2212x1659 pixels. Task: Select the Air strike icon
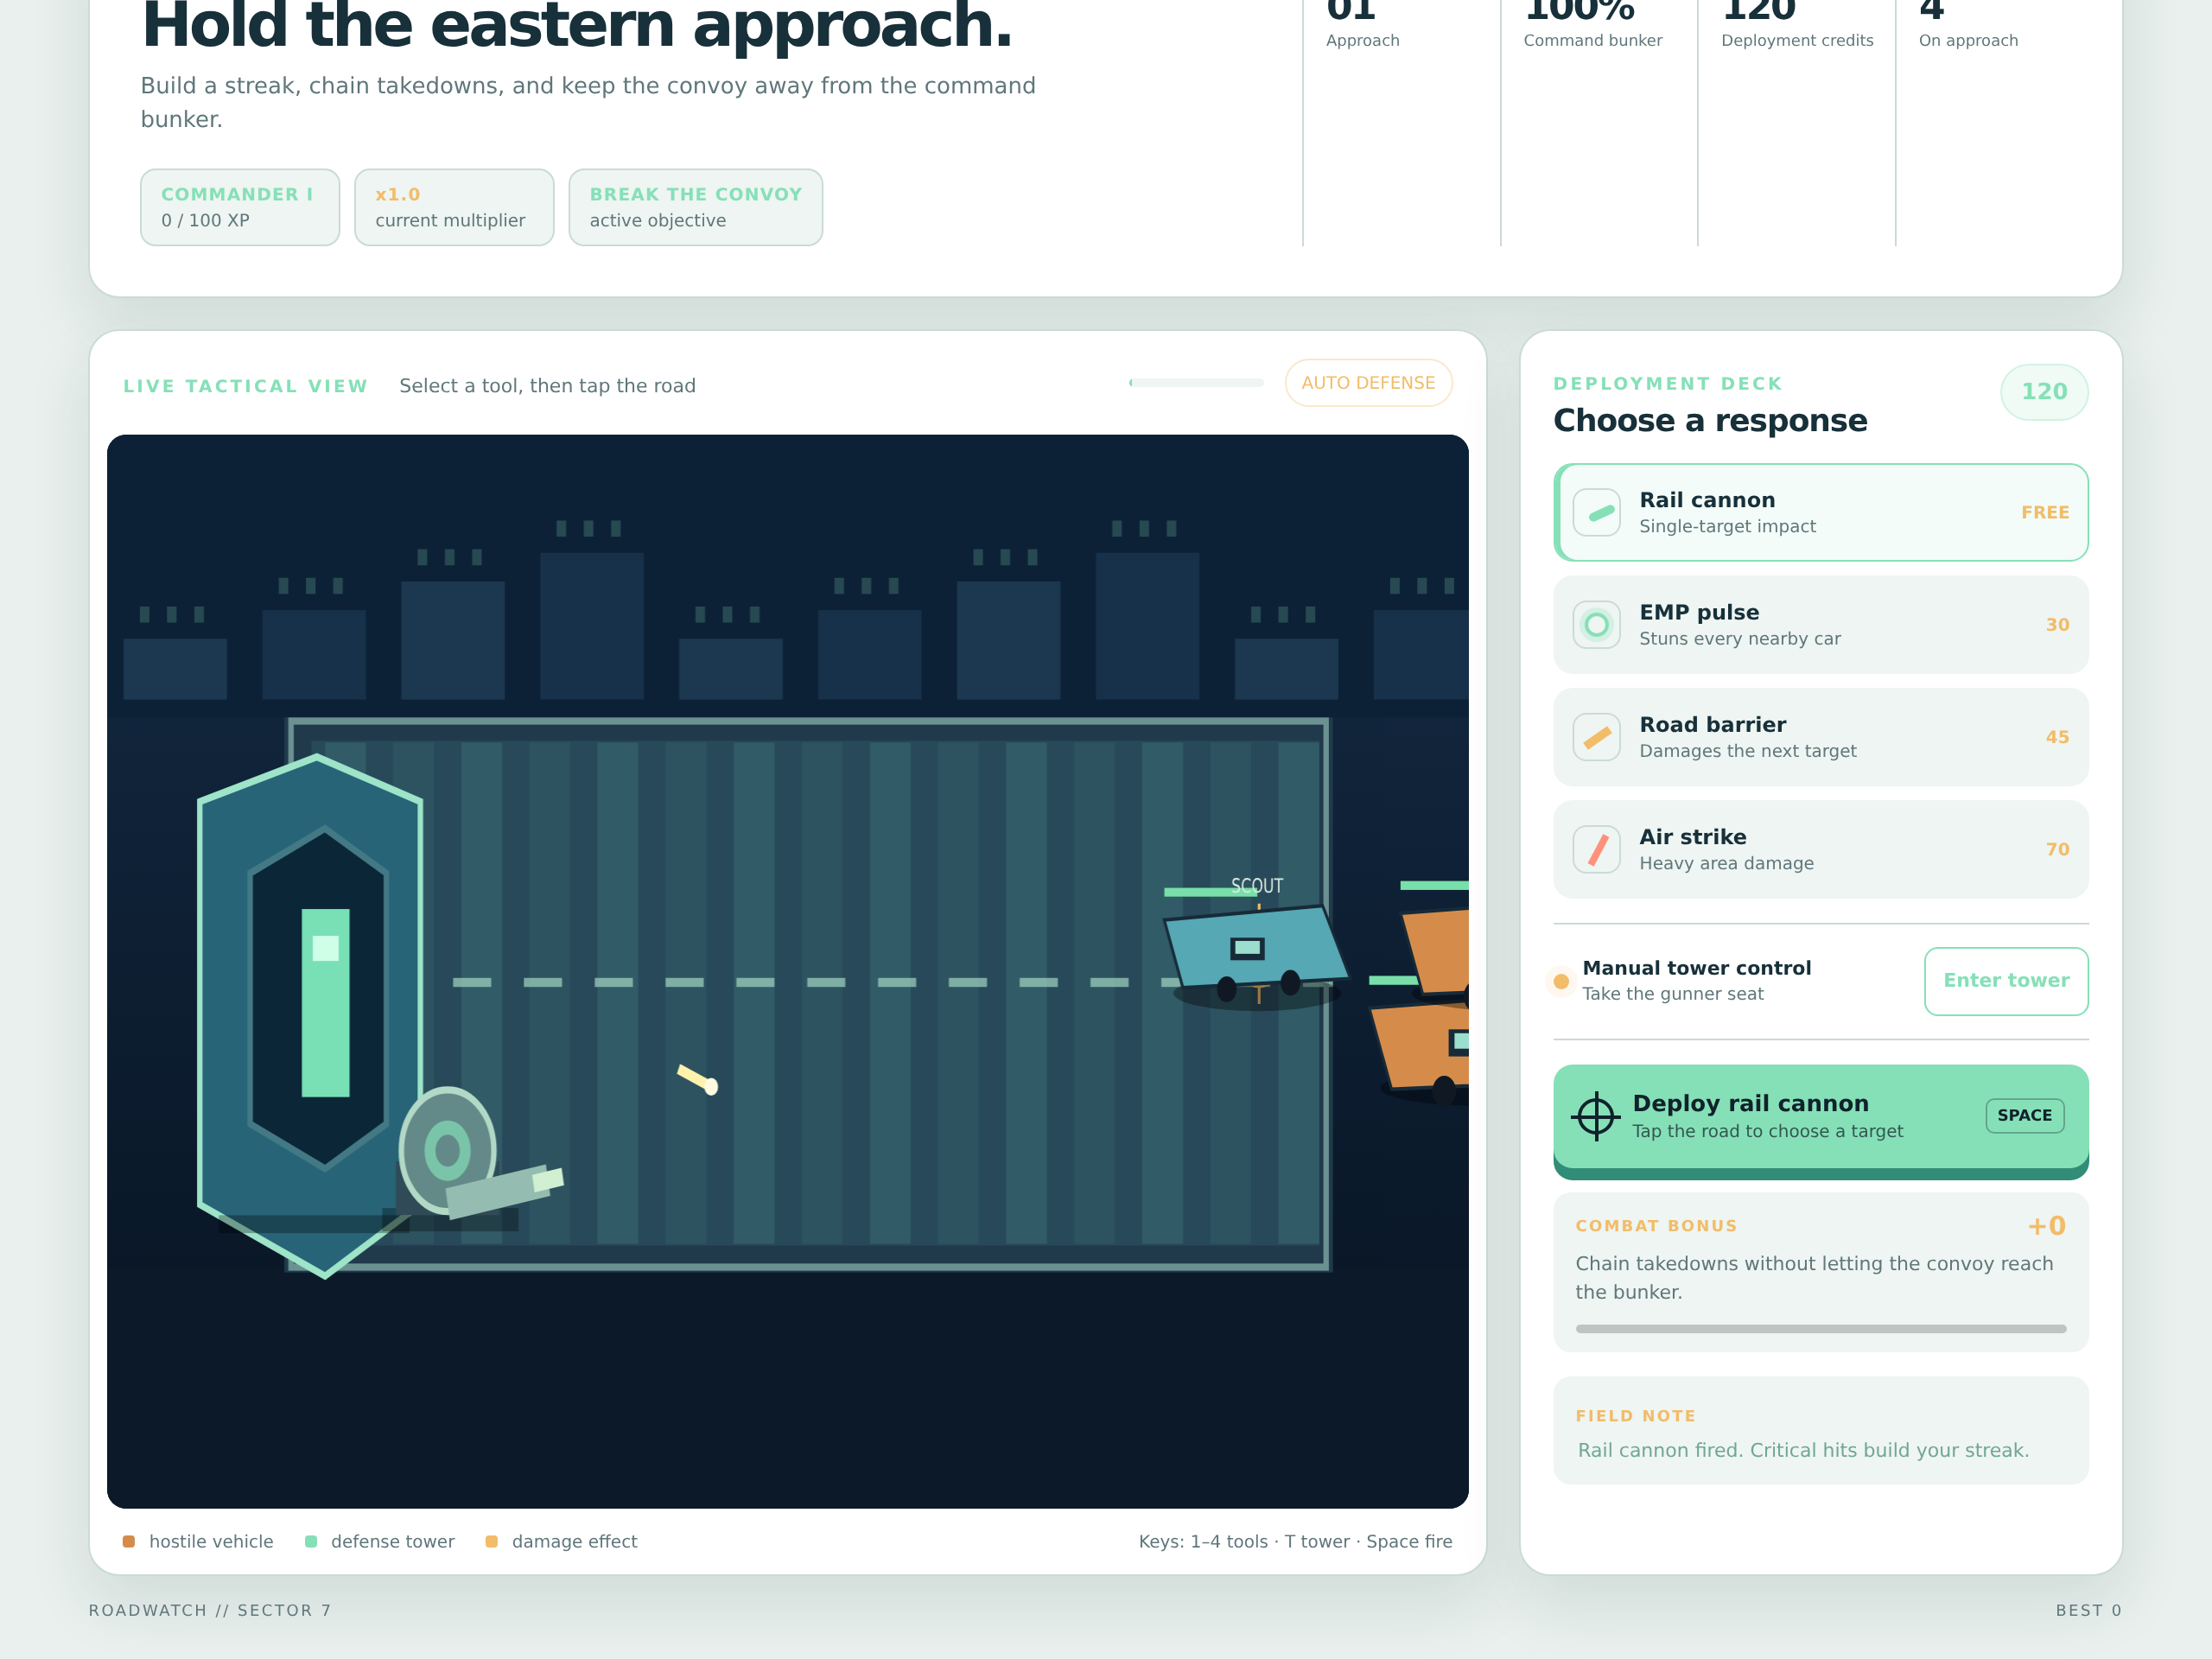click(1597, 849)
